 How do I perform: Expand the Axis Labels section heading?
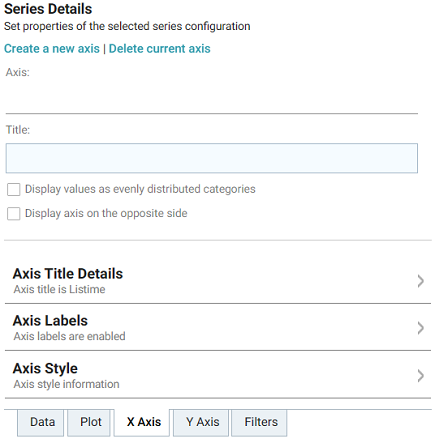pos(50,321)
